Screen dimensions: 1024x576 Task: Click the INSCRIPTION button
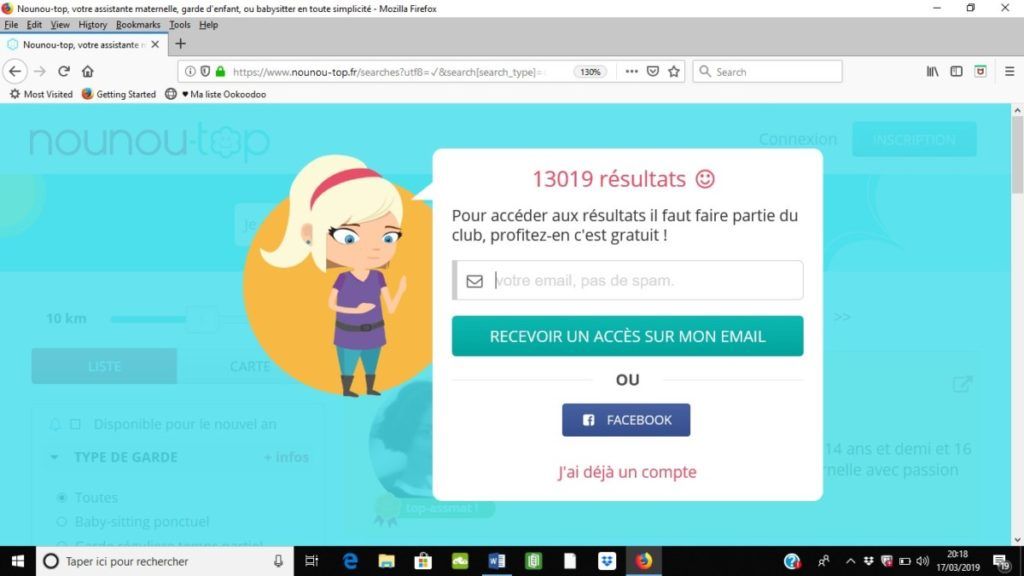914,139
